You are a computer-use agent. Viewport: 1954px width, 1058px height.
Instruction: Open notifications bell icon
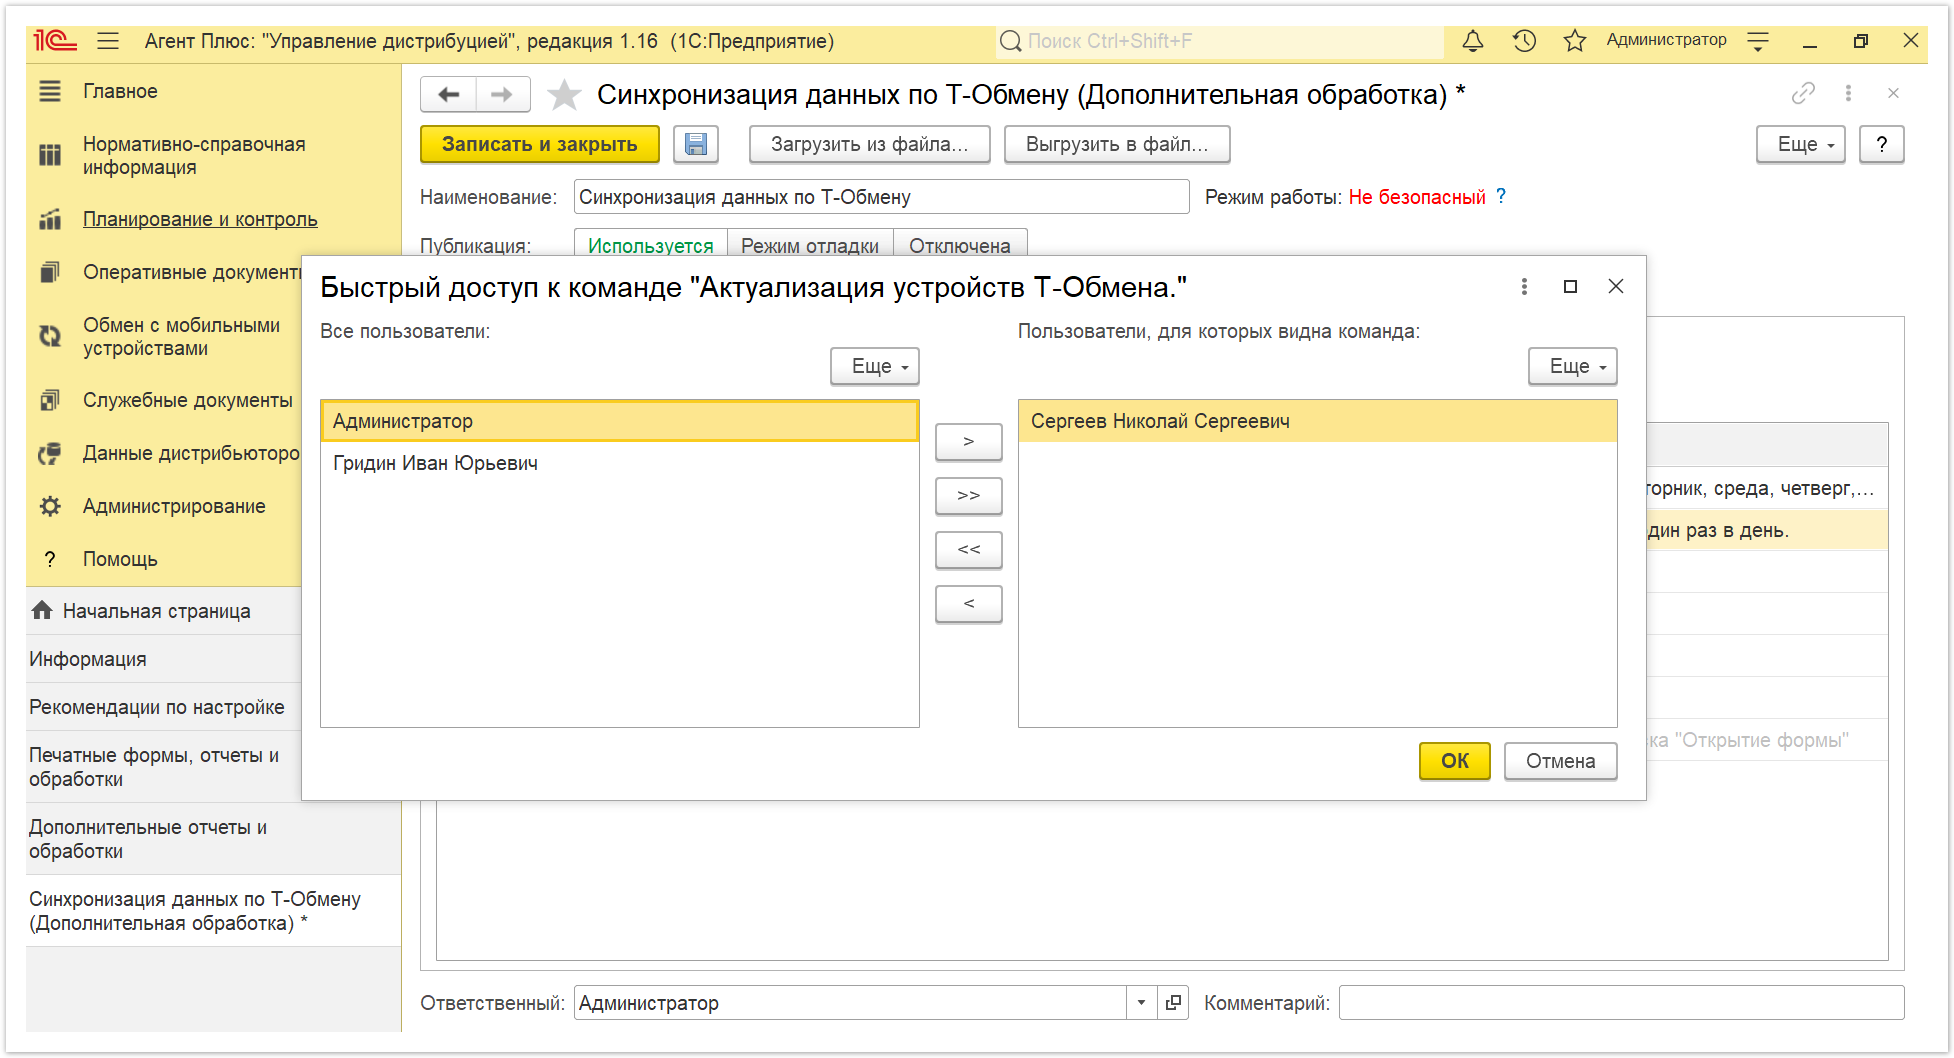tap(1473, 41)
